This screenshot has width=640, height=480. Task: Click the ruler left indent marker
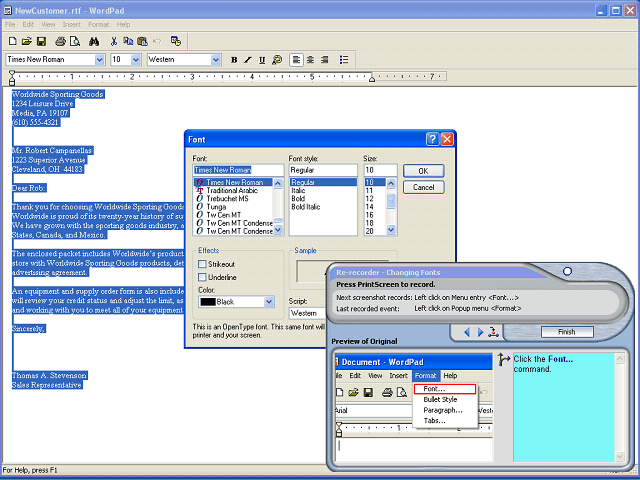pyautogui.click(x=12, y=77)
